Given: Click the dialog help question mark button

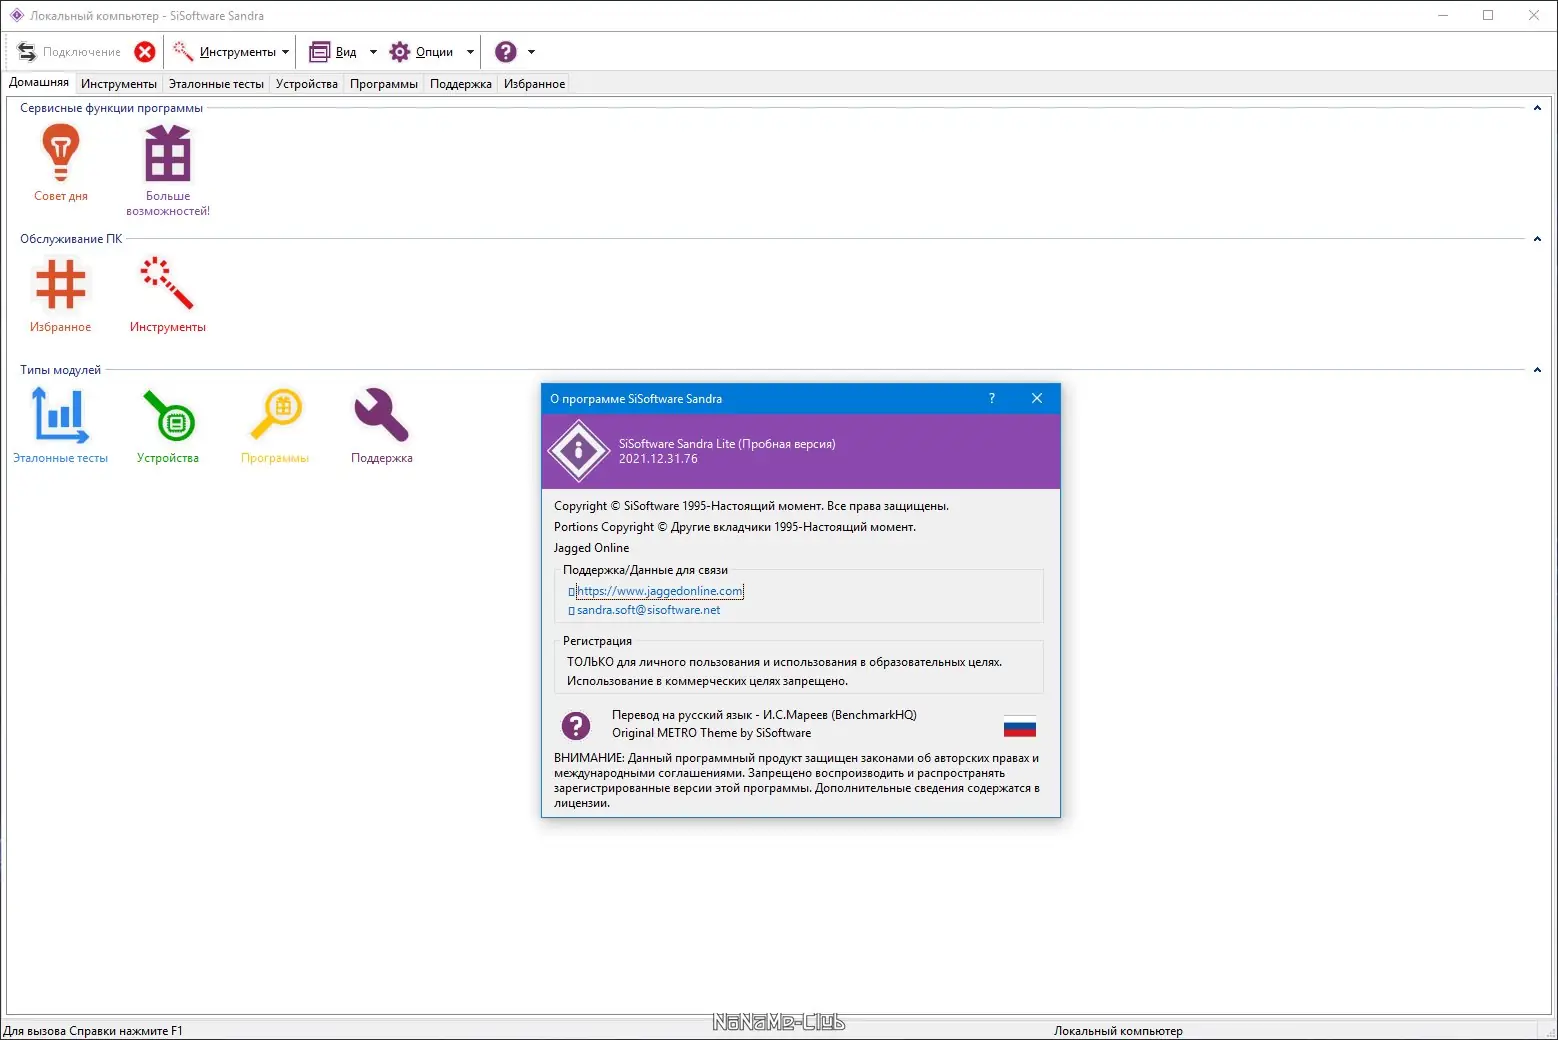Looking at the screenshot, I should [x=992, y=398].
